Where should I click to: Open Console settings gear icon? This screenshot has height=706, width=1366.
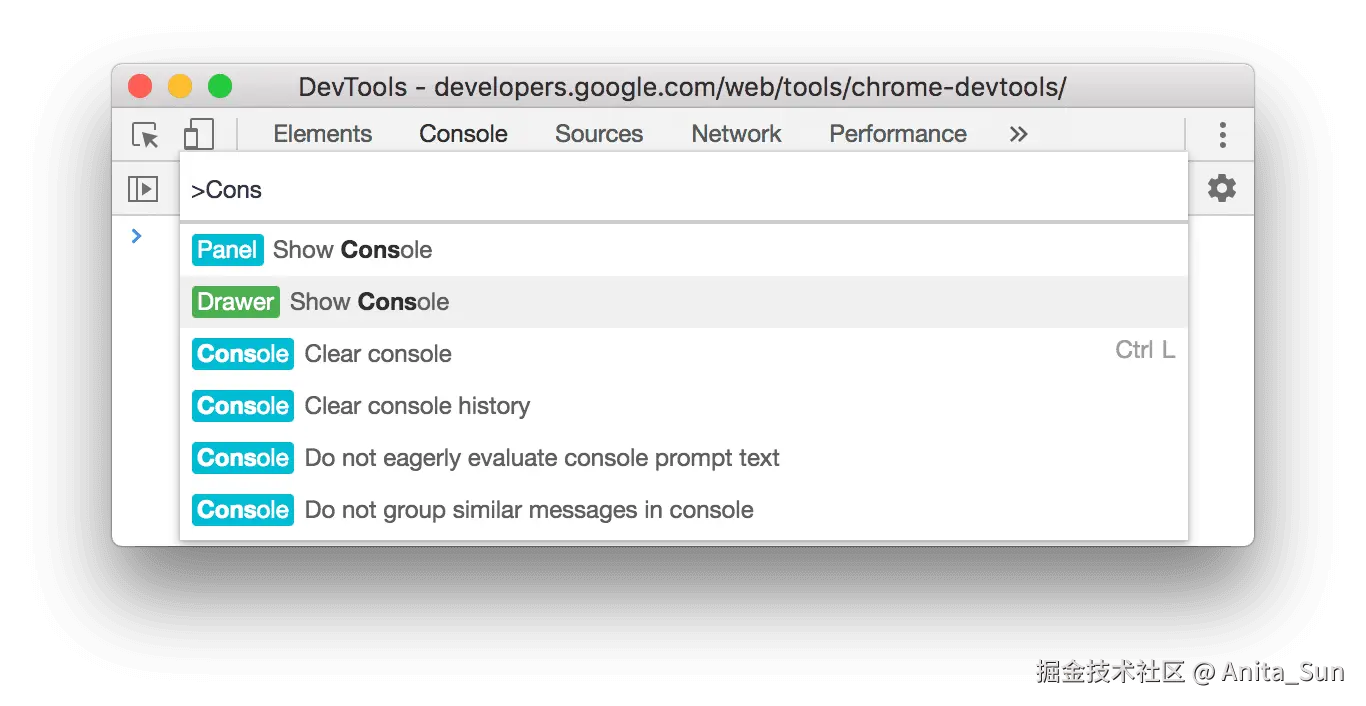click(1221, 188)
